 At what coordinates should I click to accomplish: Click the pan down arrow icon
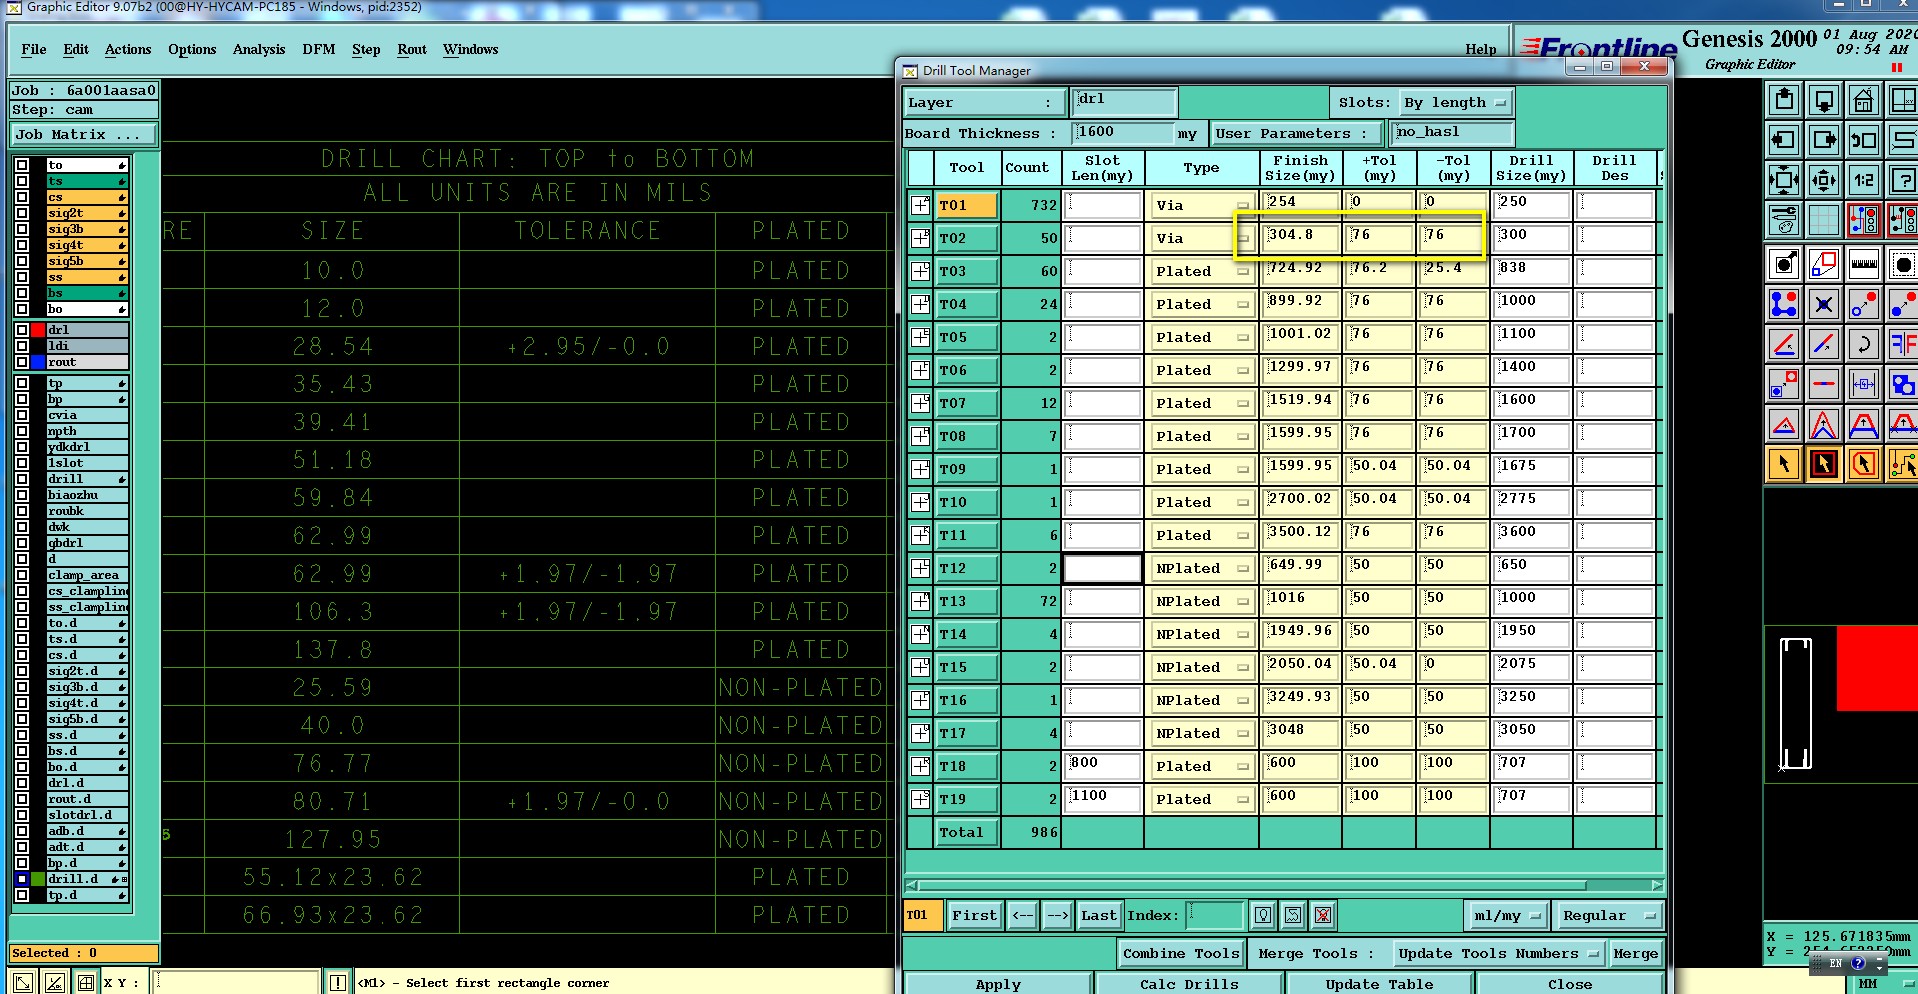point(1824,101)
